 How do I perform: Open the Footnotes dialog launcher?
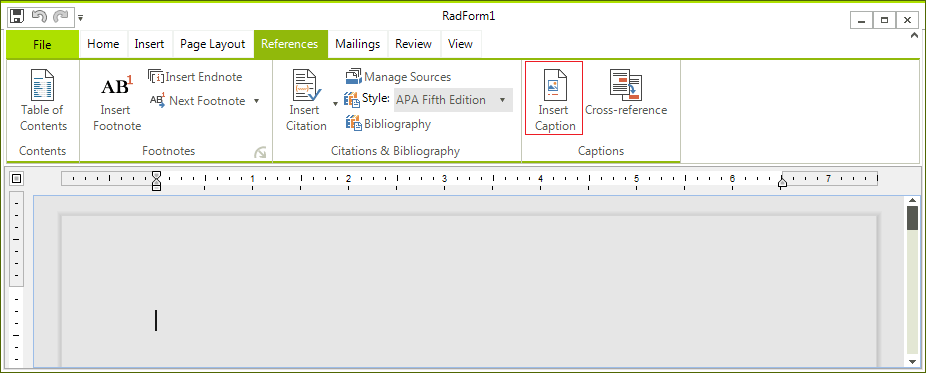tap(260, 153)
